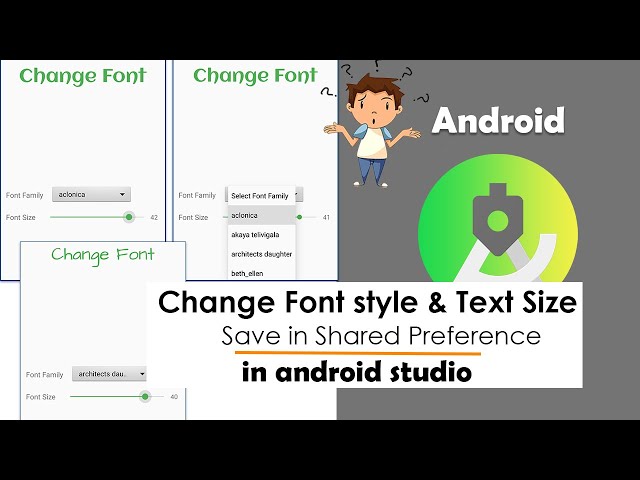Click the handwritten-style Change Font title

(103, 255)
